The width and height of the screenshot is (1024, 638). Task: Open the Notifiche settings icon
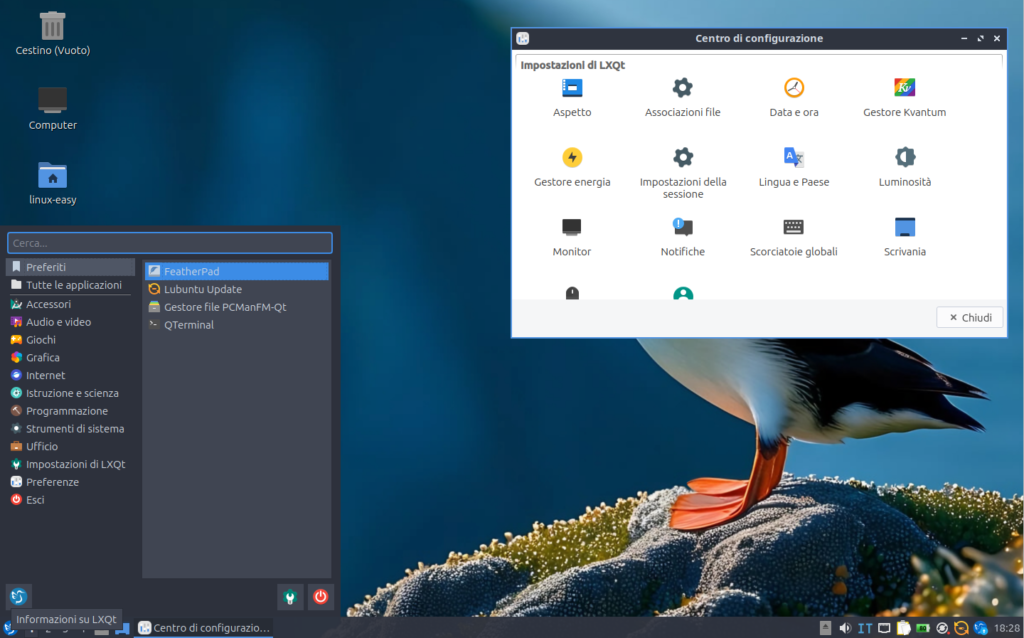point(682,227)
